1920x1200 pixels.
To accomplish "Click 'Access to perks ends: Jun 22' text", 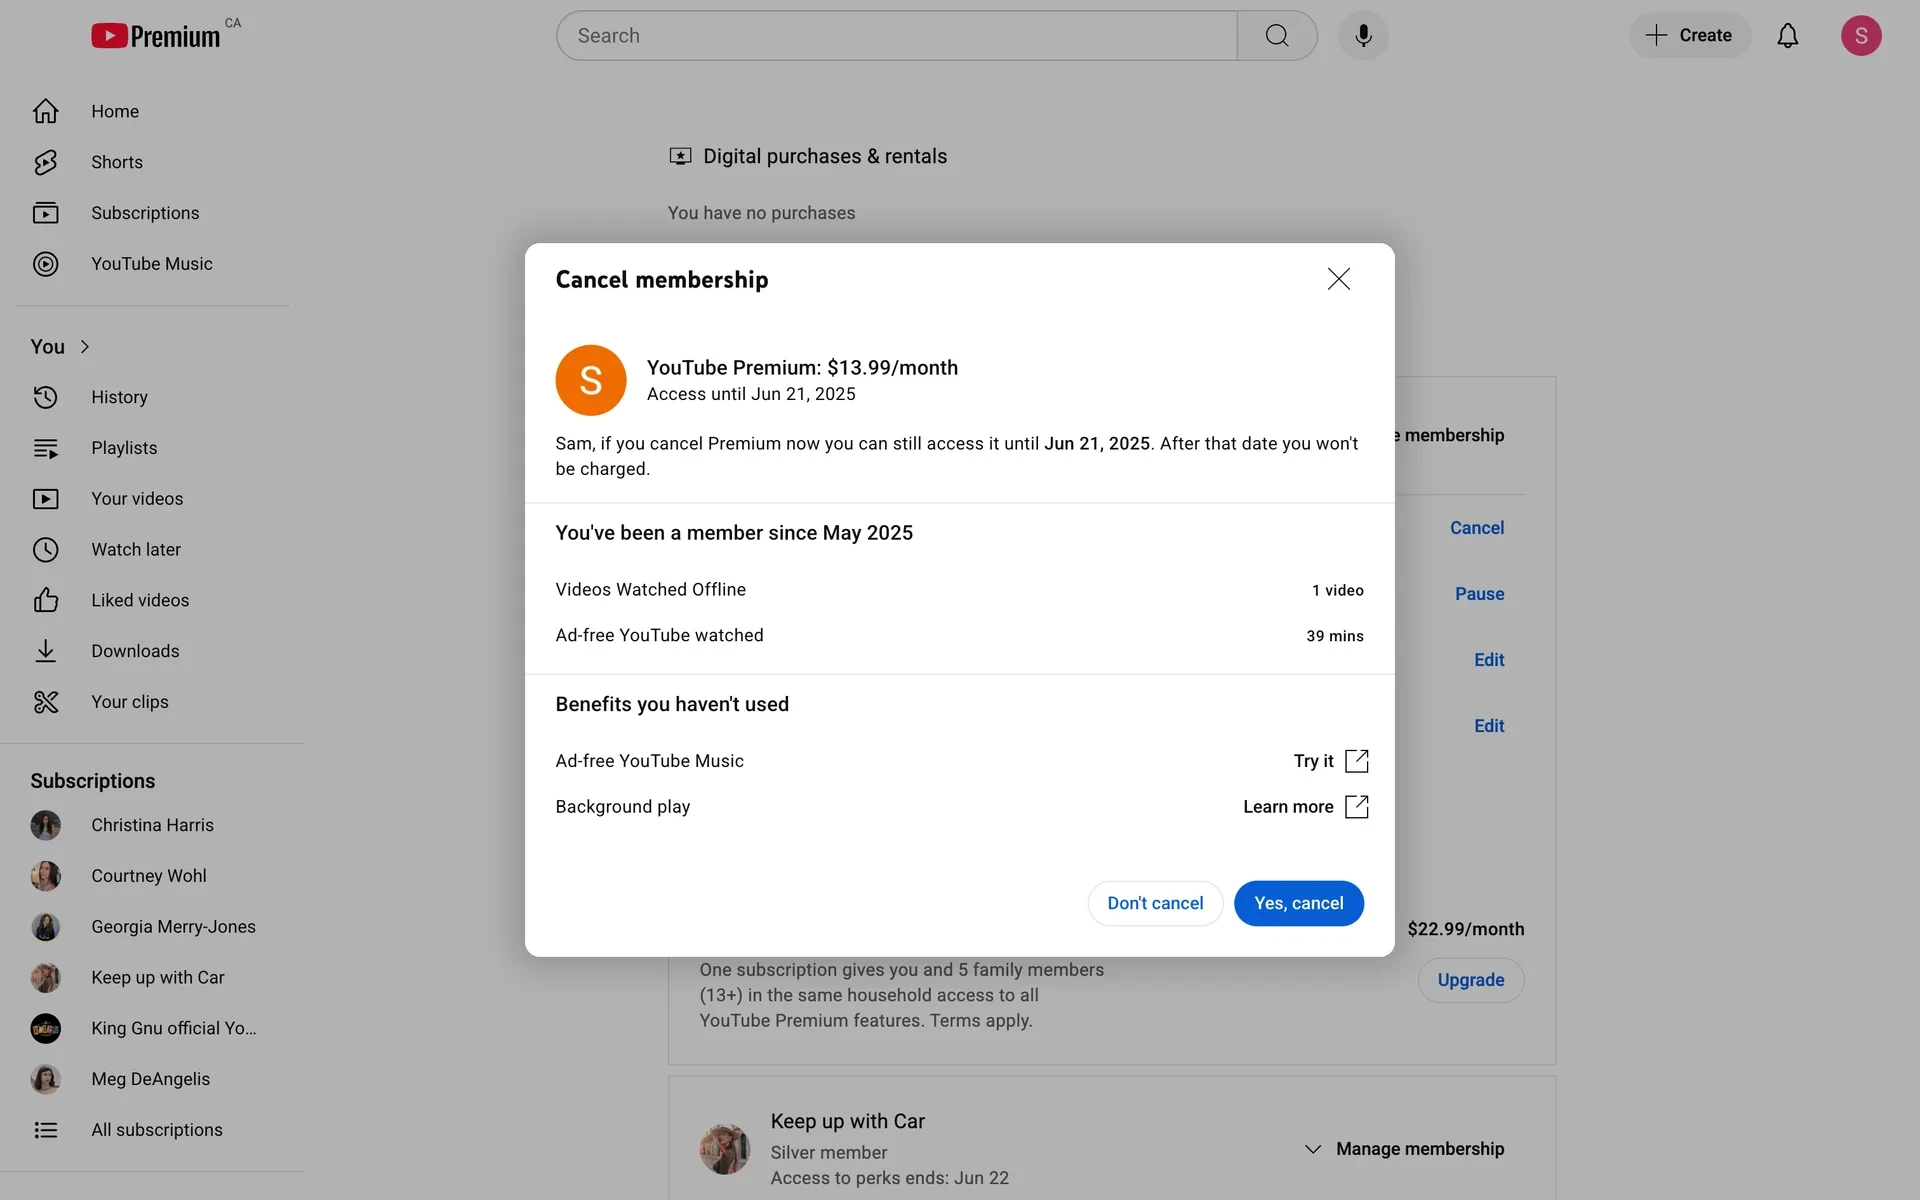I will point(889,1178).
